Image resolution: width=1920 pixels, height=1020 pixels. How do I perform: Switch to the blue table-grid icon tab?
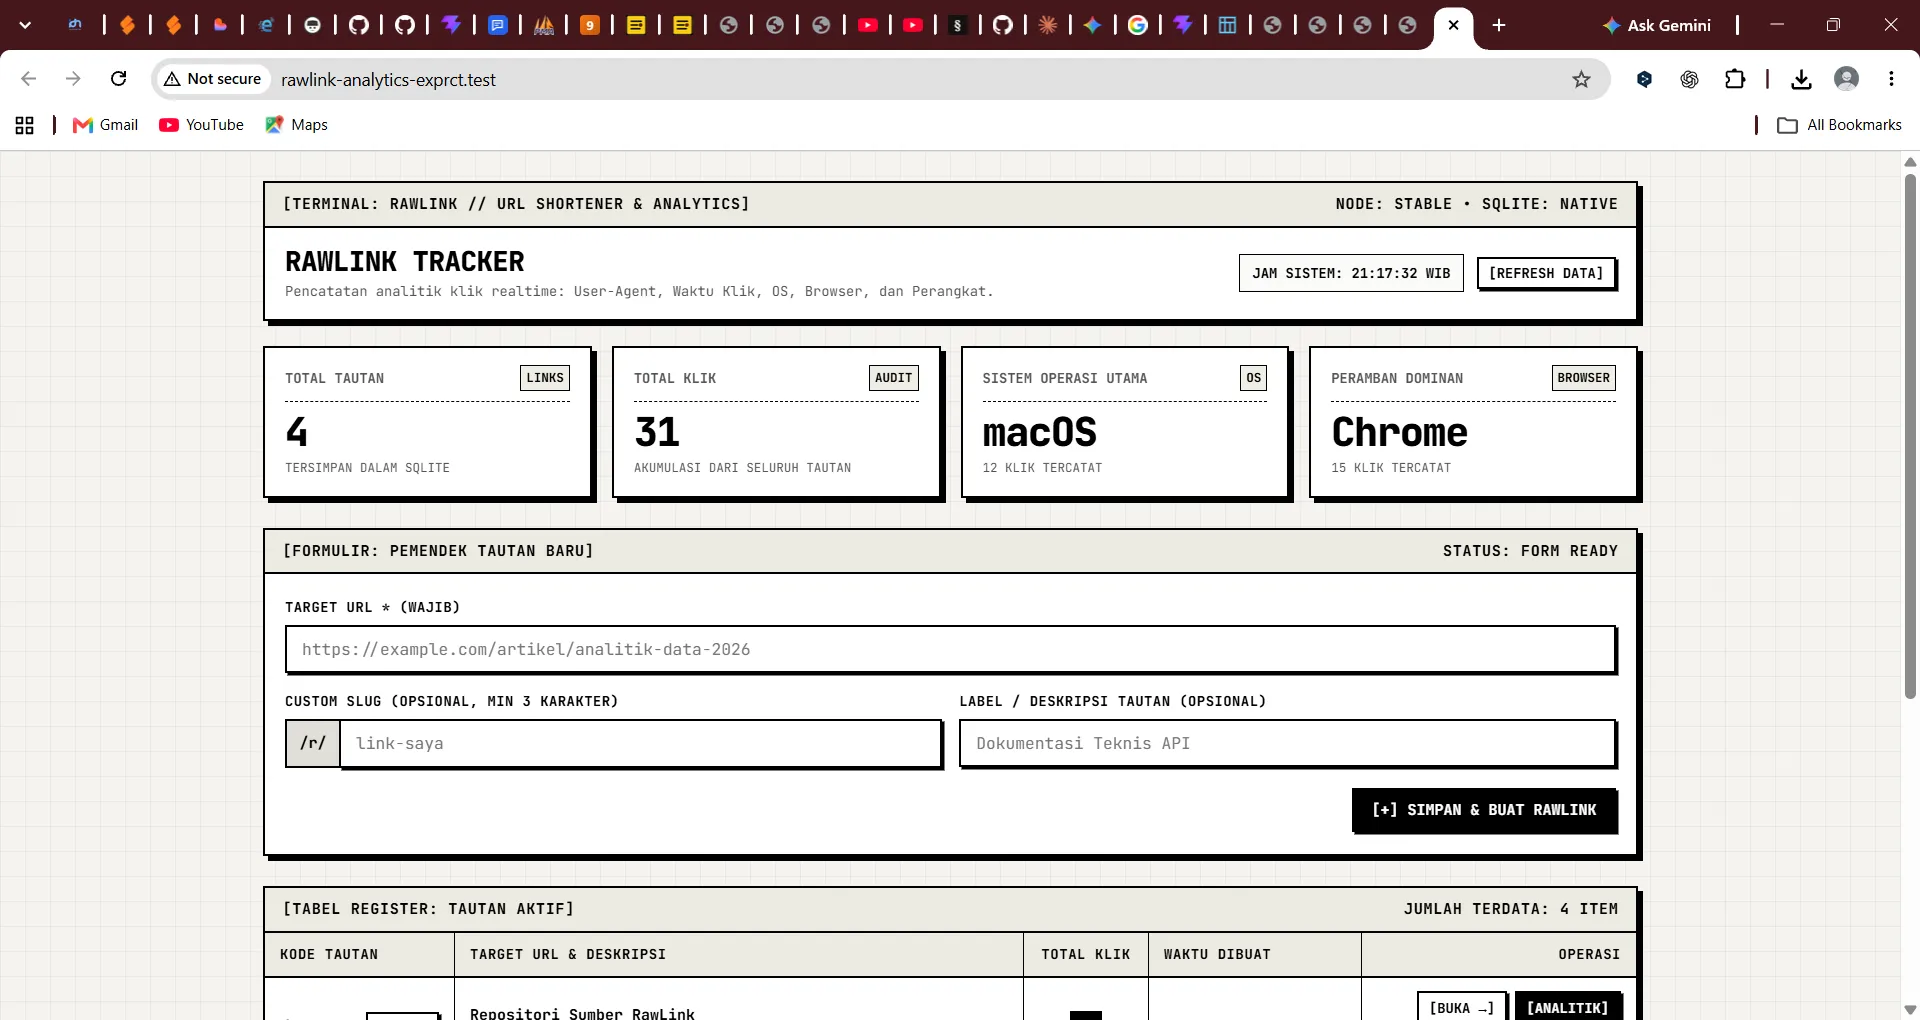coord(1227,26)
